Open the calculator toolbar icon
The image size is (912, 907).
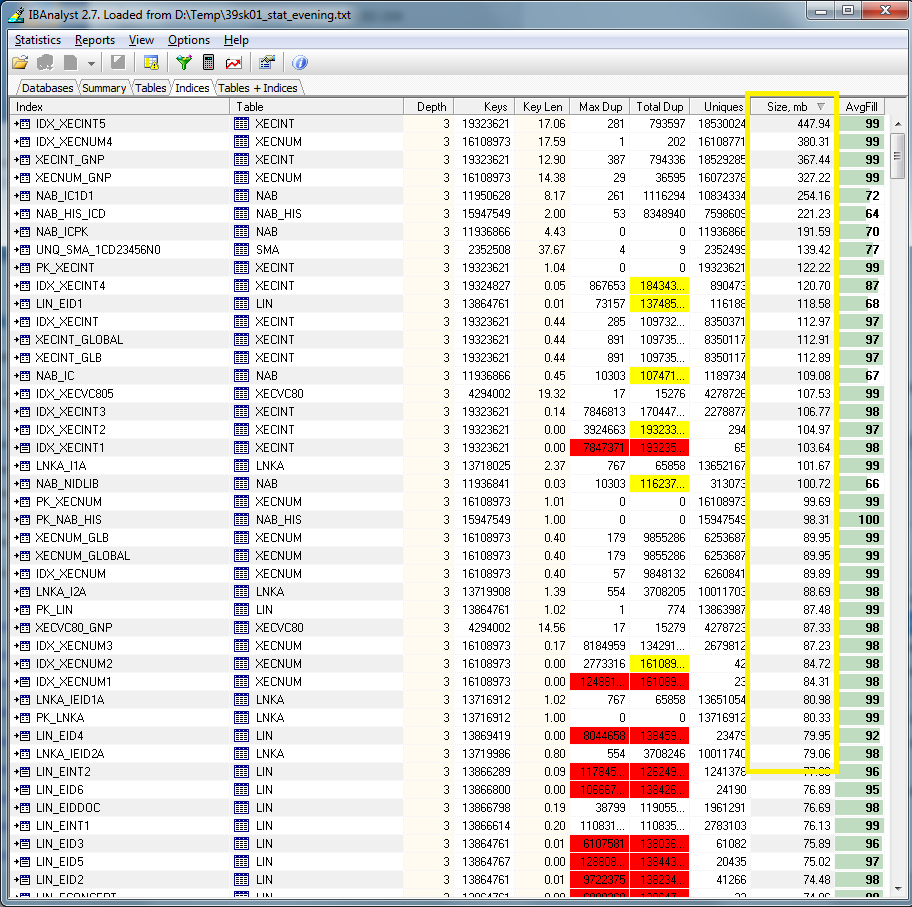coord(208,63)
